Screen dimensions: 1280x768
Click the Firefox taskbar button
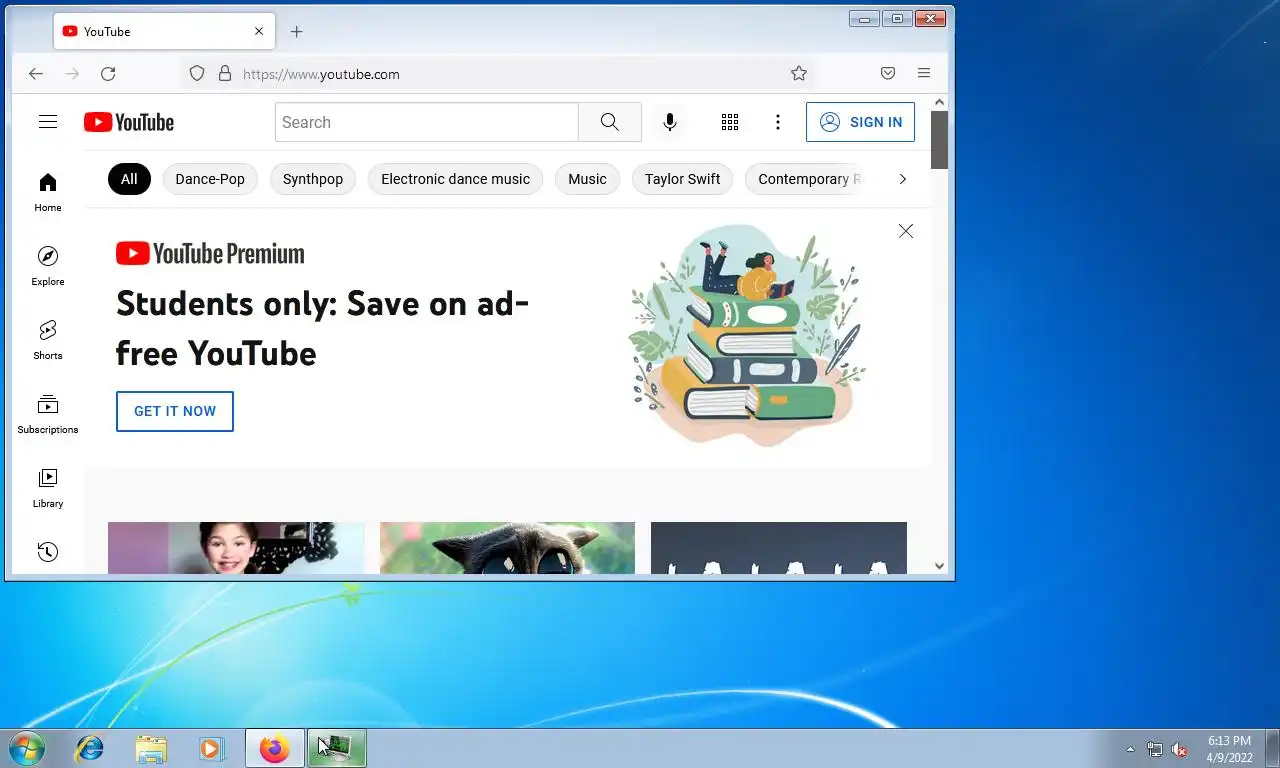click(275, 748)
